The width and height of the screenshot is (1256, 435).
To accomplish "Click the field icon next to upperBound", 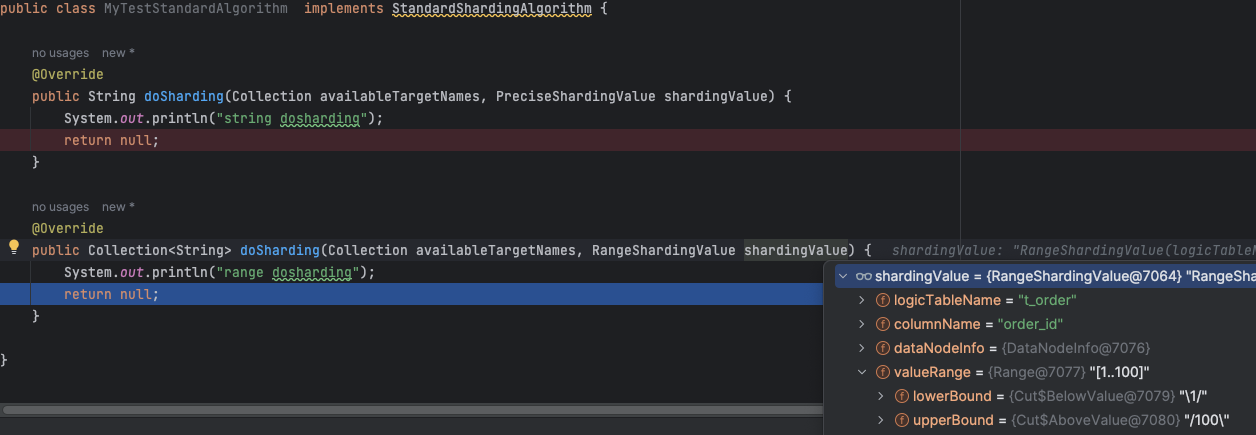I will (902, 420).
